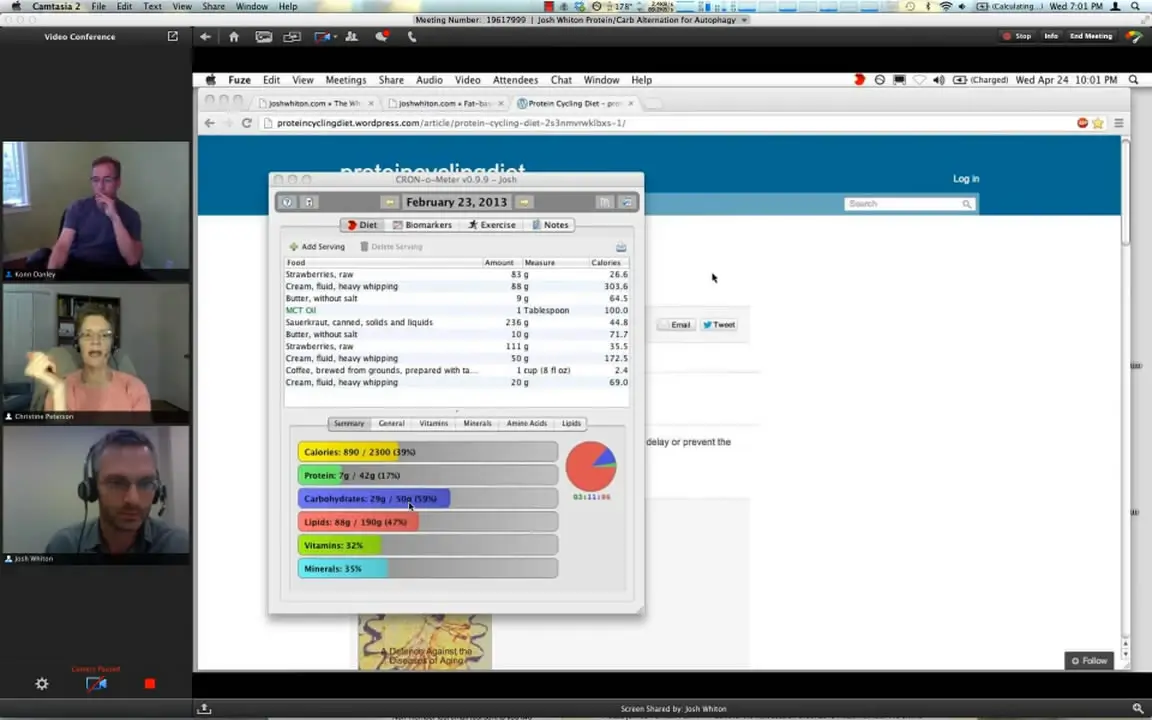Click the magnifier icon at bottom right corner

pyautogui.click(x=1138, y=709)
